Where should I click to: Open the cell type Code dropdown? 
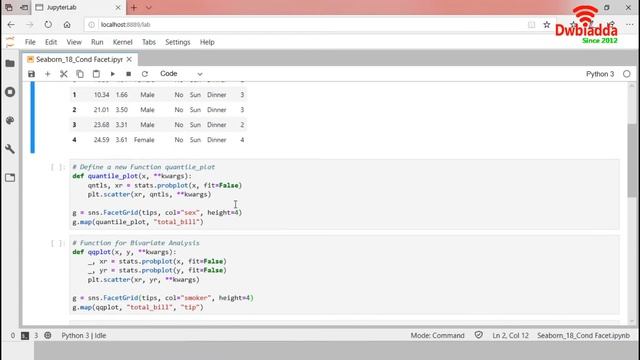[x=181, y=74]
